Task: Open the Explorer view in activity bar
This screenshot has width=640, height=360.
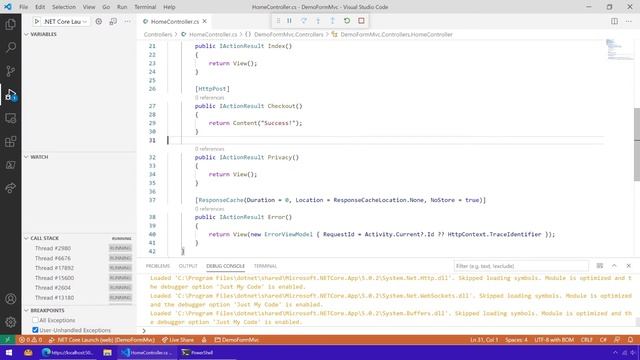Action: [x=11, y=24]
